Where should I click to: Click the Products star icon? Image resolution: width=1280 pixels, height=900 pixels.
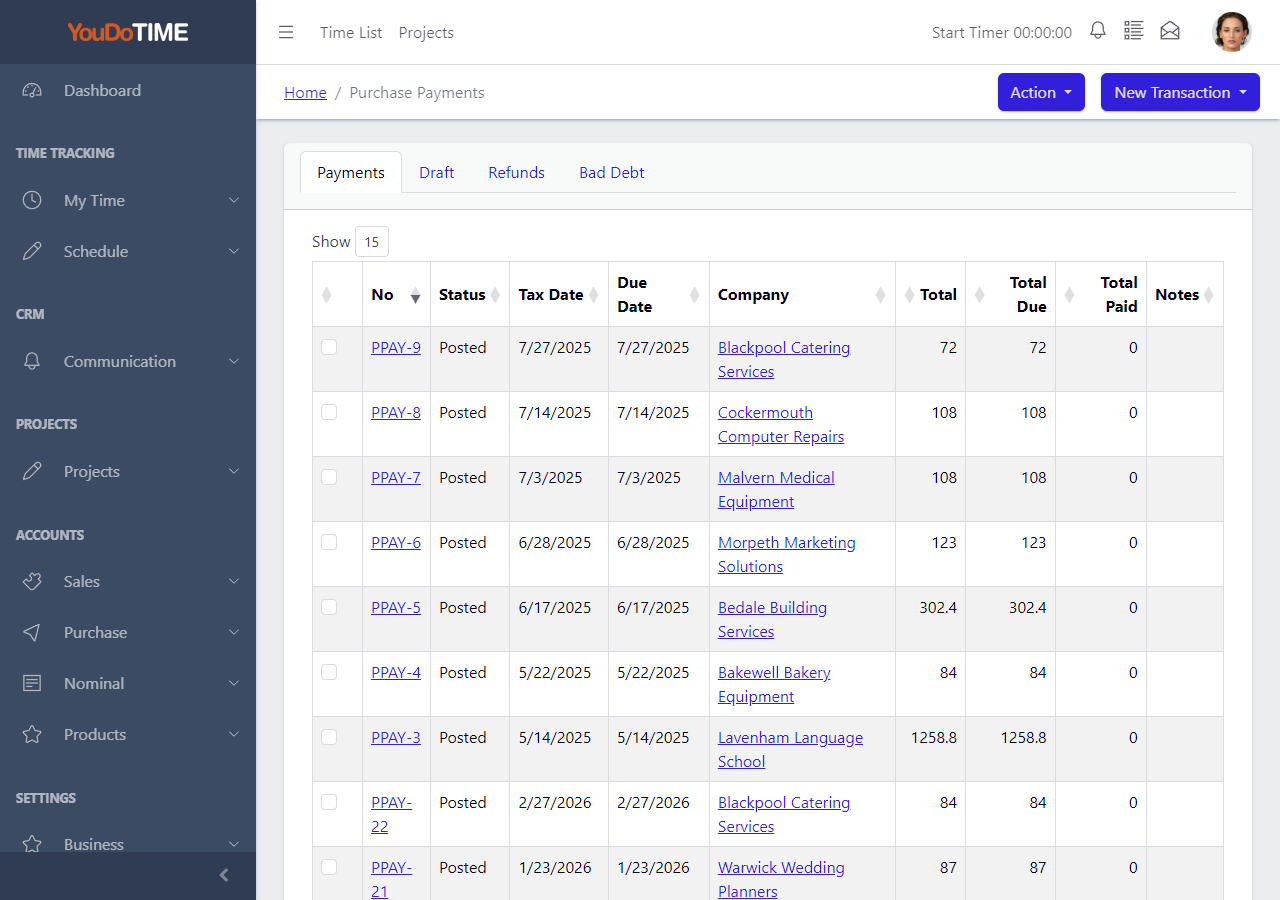tap(32, 734)
